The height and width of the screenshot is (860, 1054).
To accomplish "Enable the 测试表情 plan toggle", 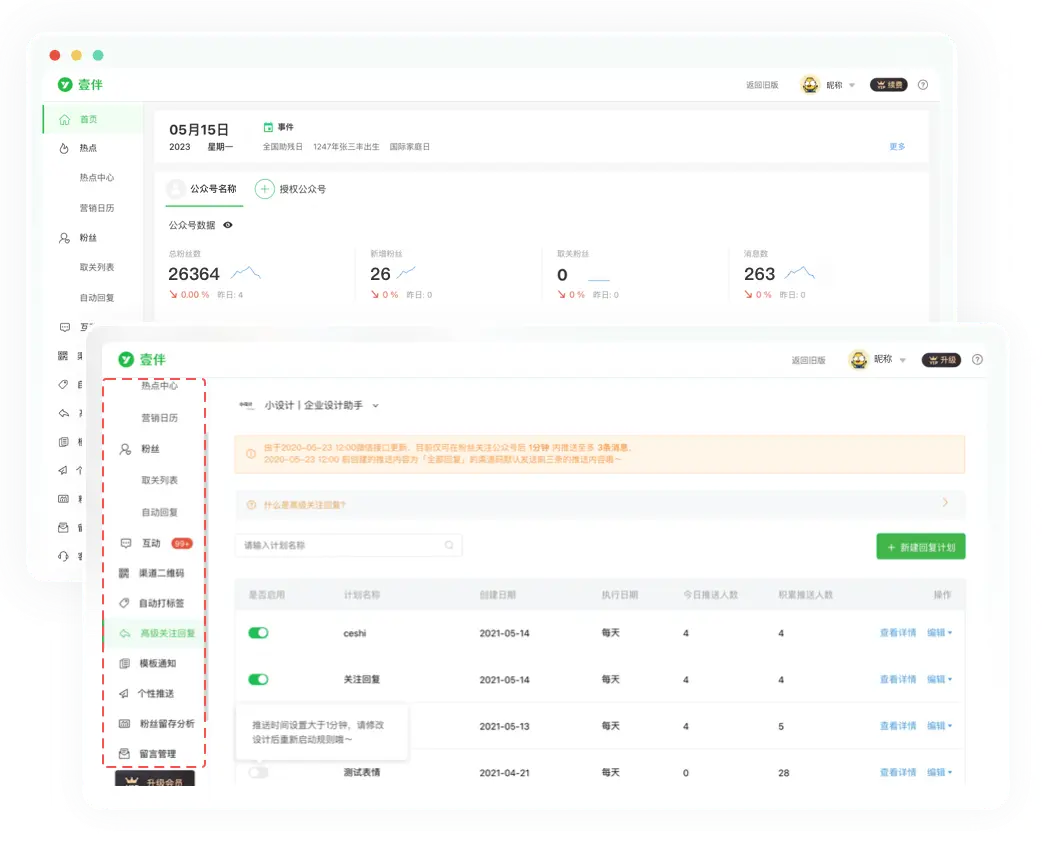I will (x=258, y=772).
